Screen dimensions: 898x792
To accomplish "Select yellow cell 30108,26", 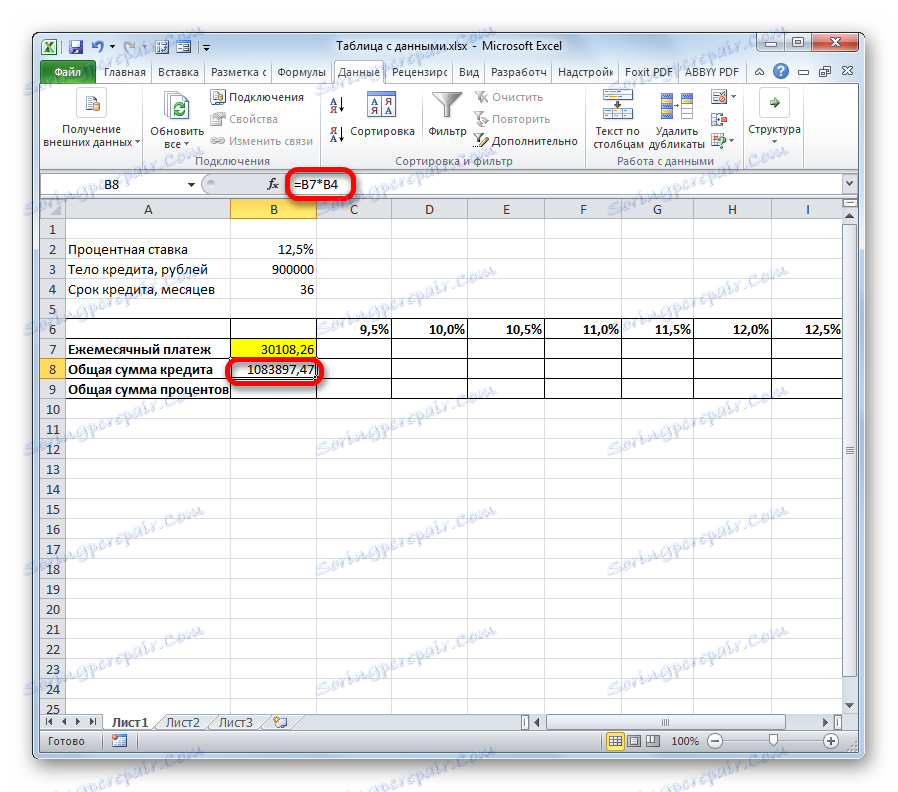I will tap(274, 349).
